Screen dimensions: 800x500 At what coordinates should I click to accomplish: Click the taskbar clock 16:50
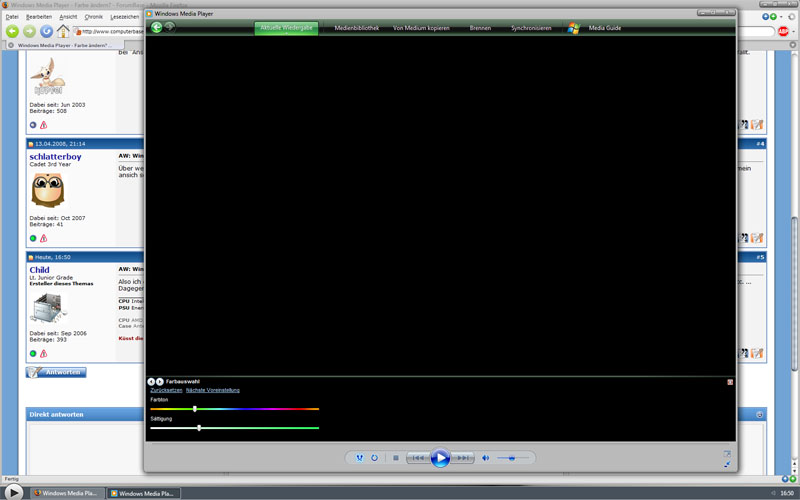point(787,493)
